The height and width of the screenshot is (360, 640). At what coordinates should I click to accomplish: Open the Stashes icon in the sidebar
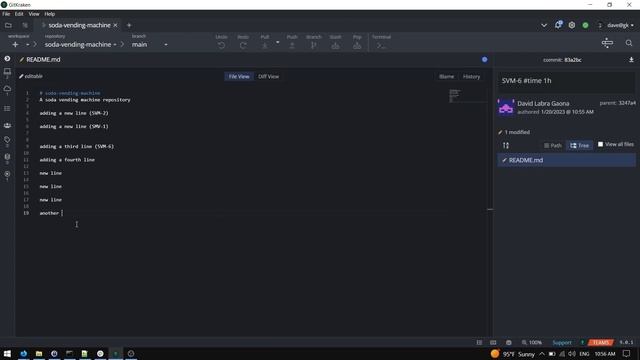pos(7,157)
